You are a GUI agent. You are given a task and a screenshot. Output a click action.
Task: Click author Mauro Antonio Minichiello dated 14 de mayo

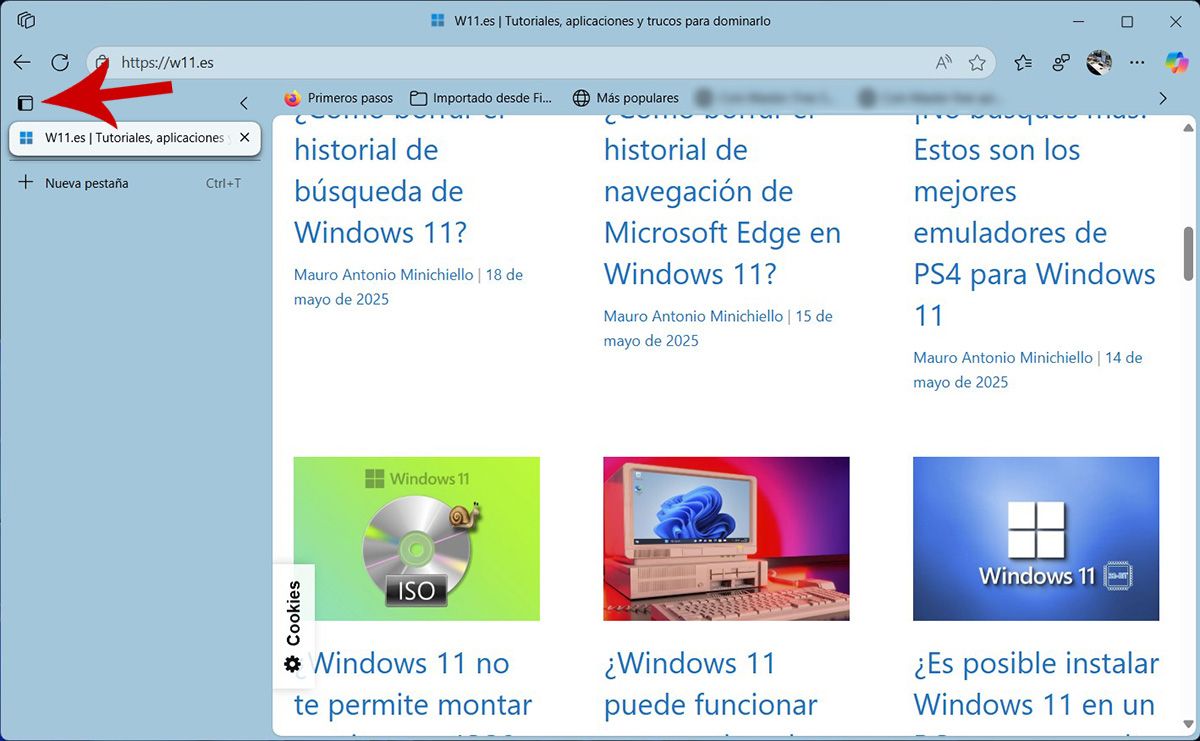pos(1003,357)
